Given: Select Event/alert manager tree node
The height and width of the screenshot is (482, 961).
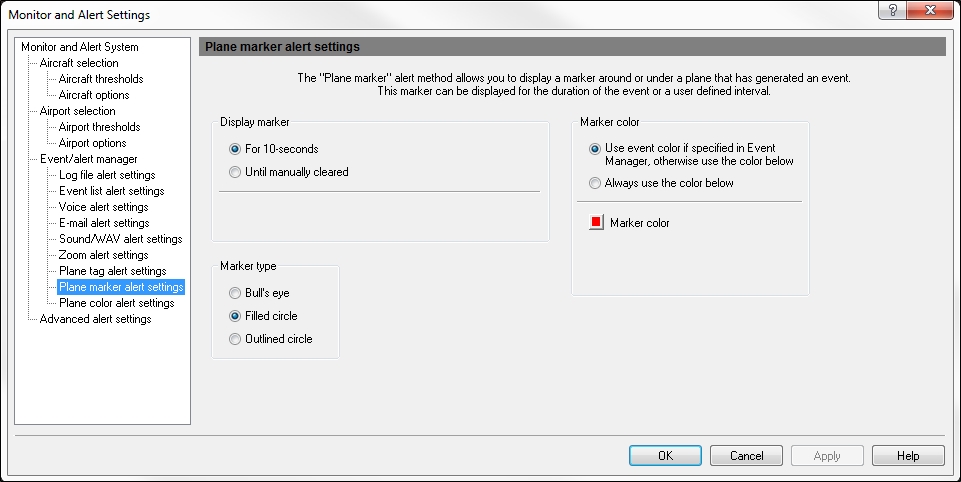Looking at the screenshot, I should pyautogui.click(x=88, y=159).
